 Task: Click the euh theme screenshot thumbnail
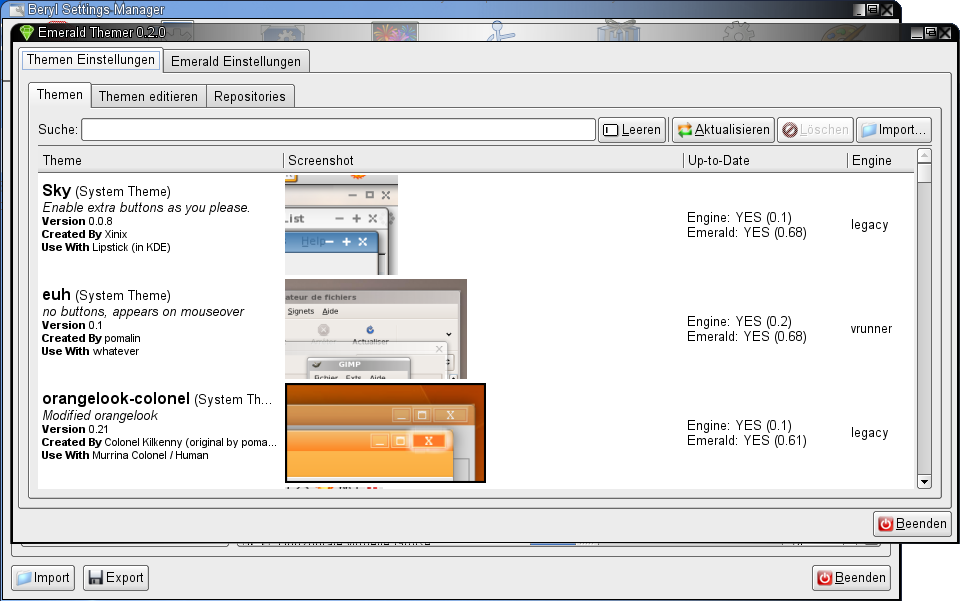click(376, 329)
